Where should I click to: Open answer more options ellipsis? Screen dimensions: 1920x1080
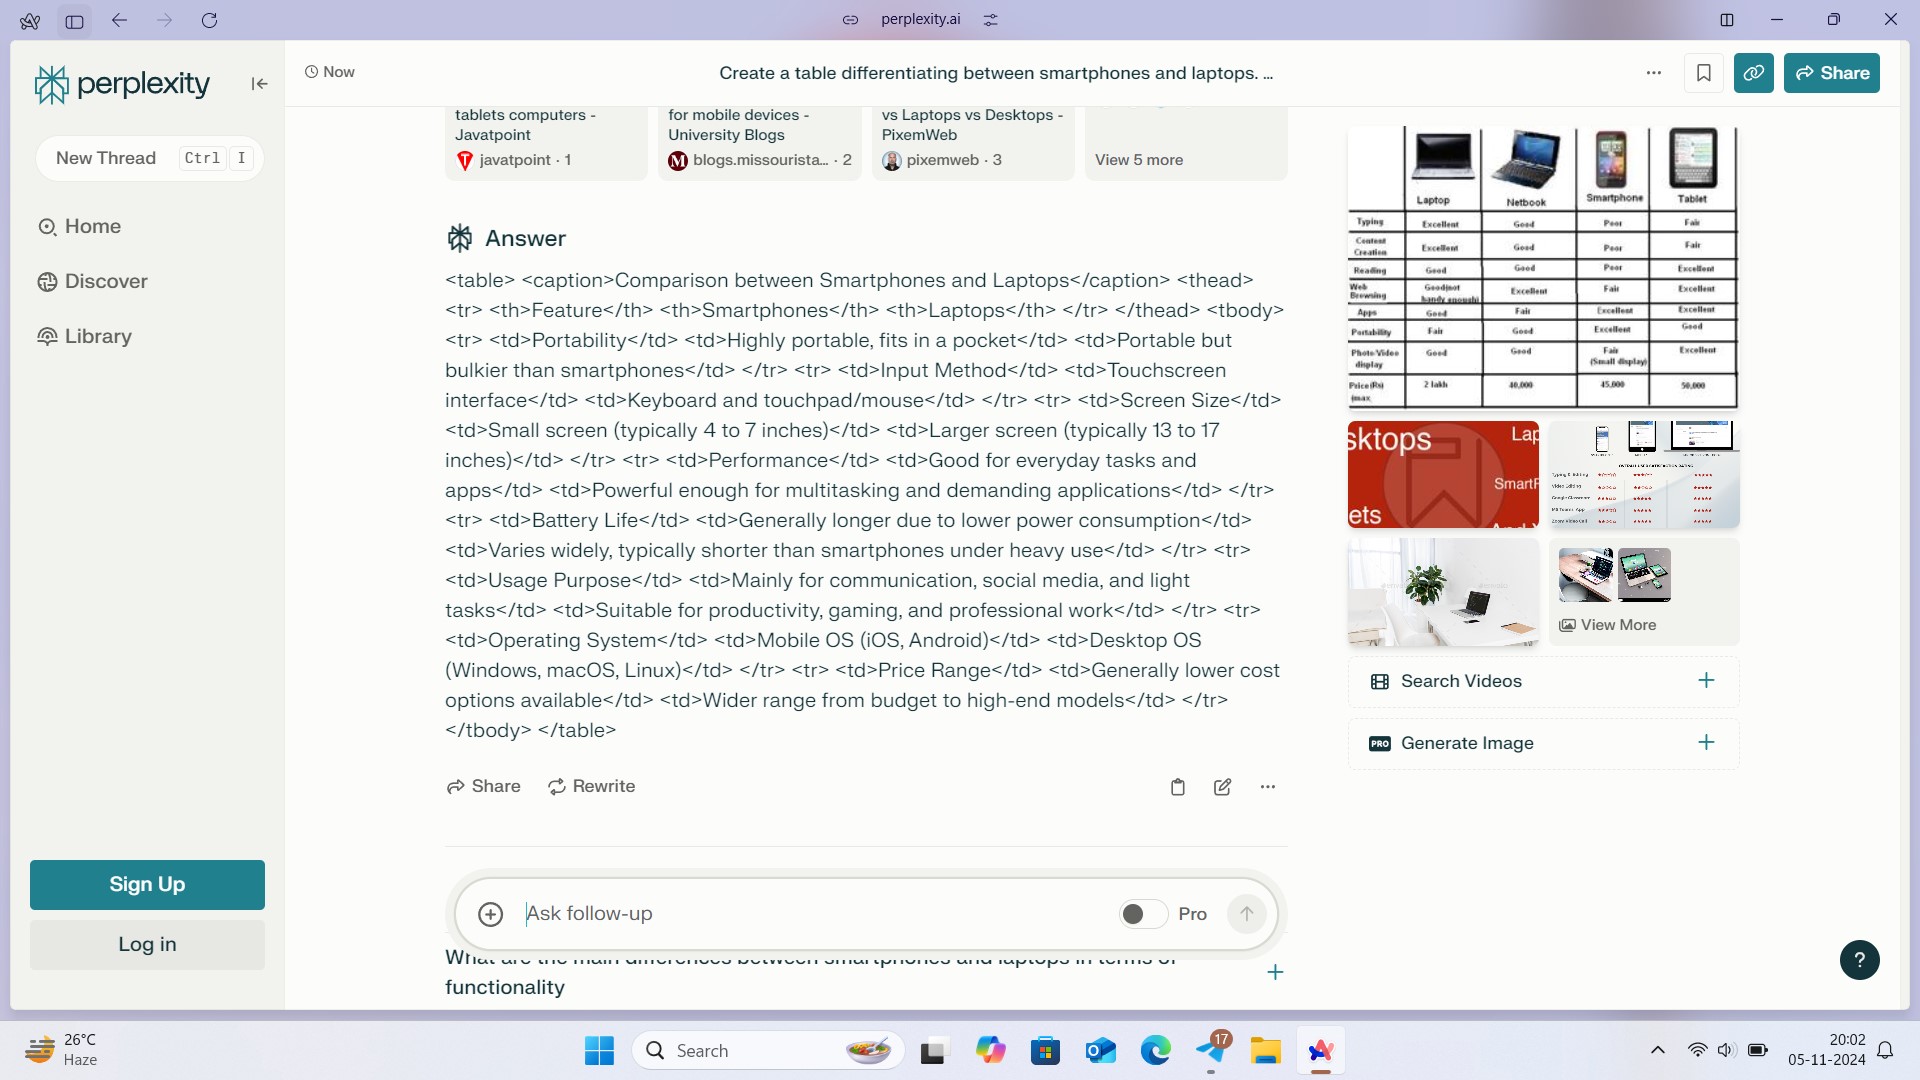(x=1268, y=787)
